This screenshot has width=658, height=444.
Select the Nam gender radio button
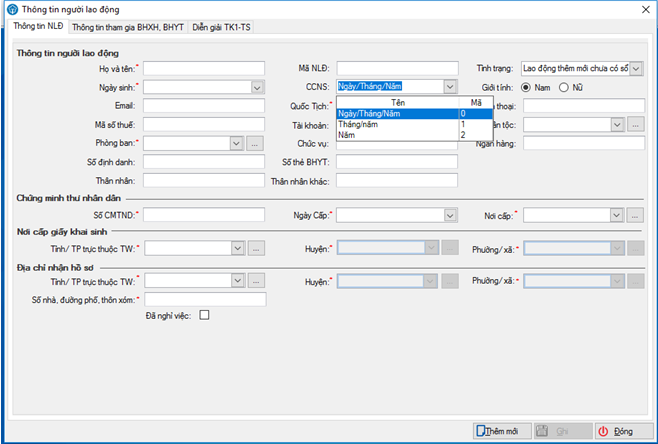tap(523, 87)
